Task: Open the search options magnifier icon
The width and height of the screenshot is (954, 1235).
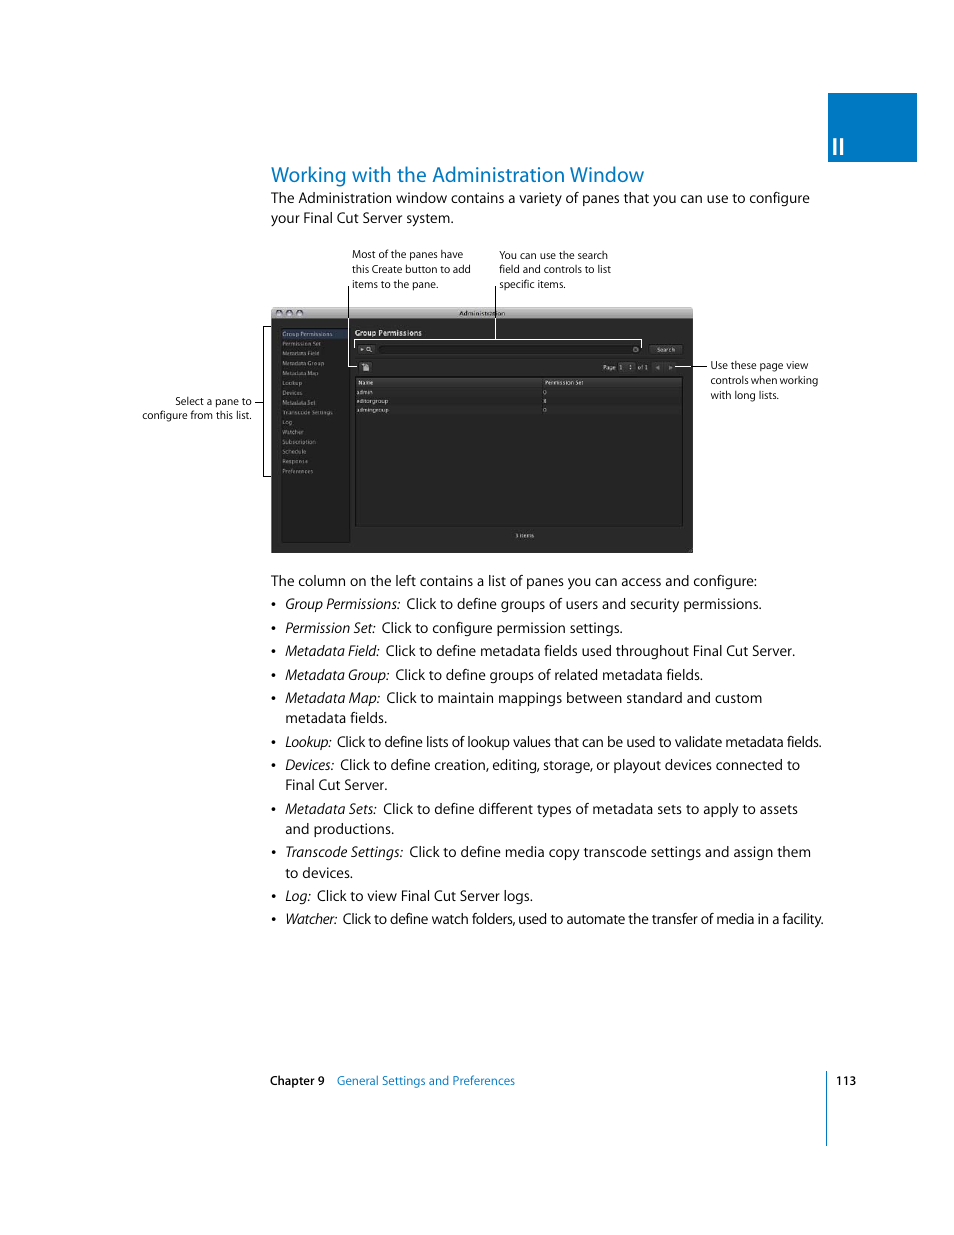Action: click(x=366, y=349)
